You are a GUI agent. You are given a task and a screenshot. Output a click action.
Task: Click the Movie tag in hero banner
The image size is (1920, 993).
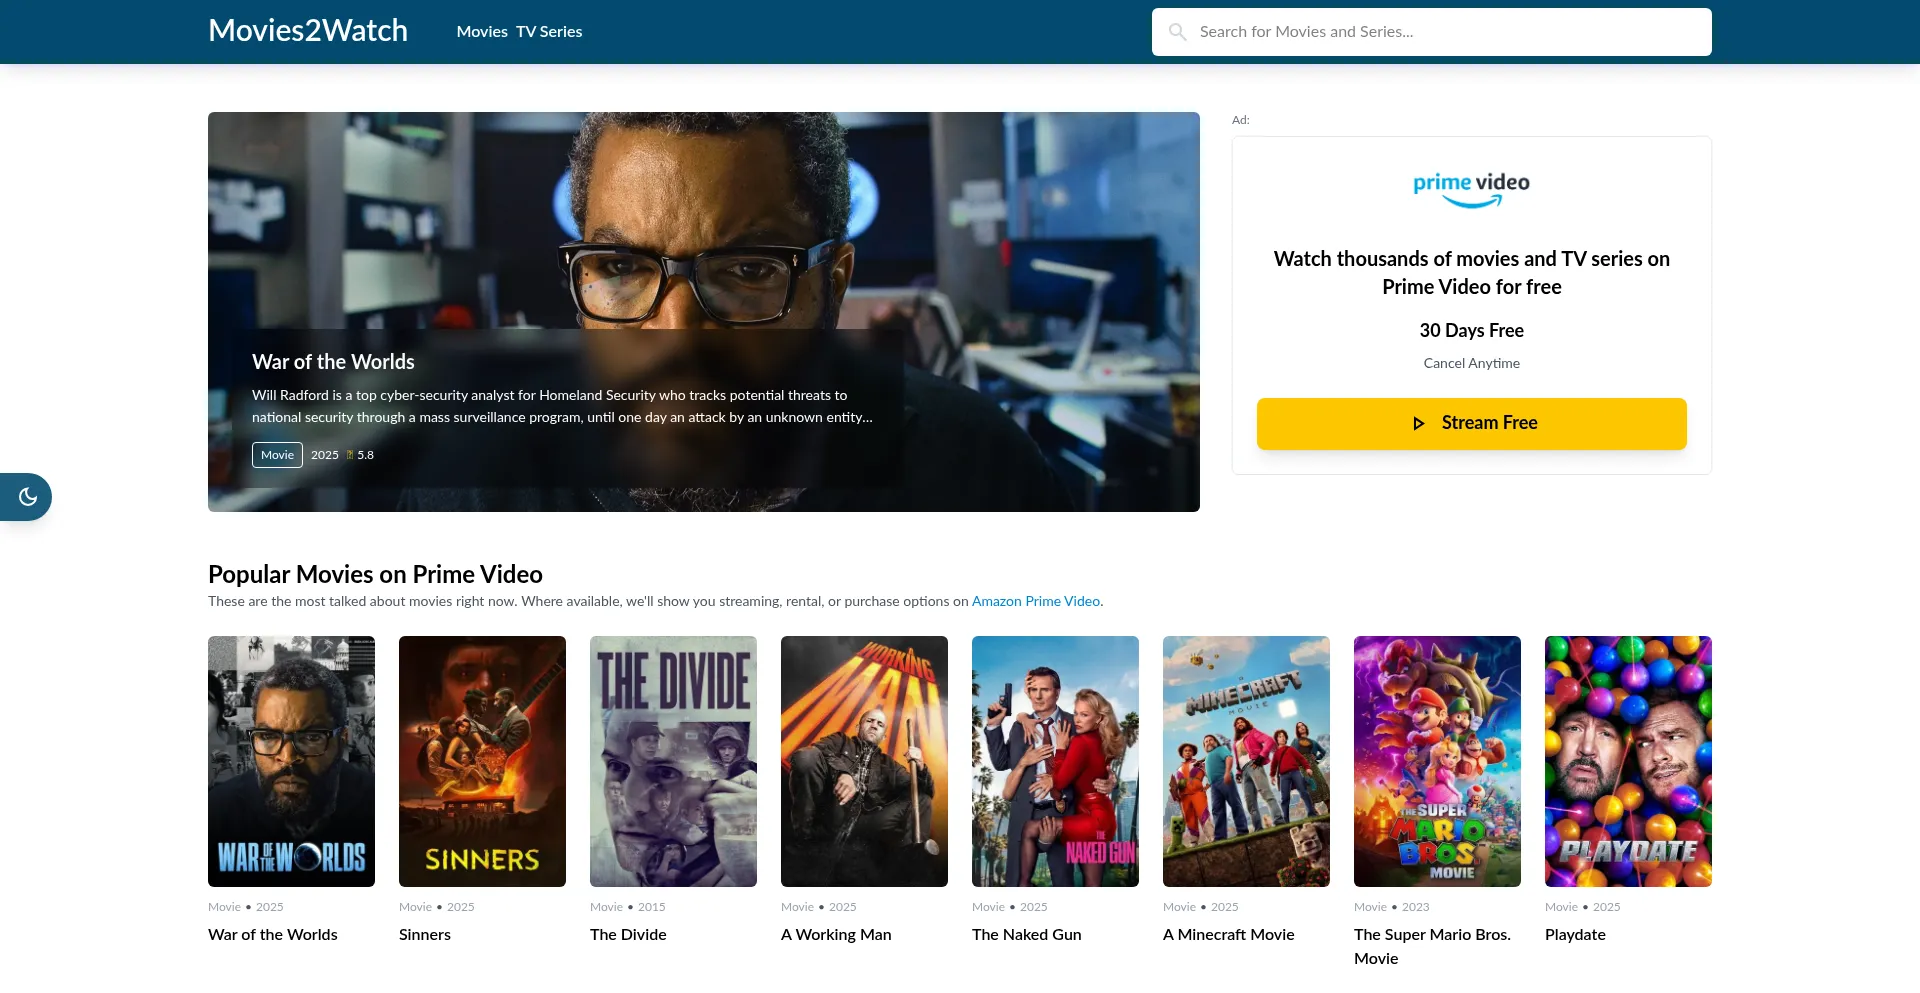[277, 455]
